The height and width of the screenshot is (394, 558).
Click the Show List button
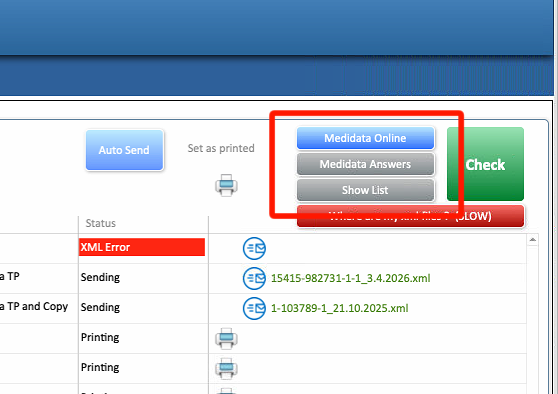365,190
